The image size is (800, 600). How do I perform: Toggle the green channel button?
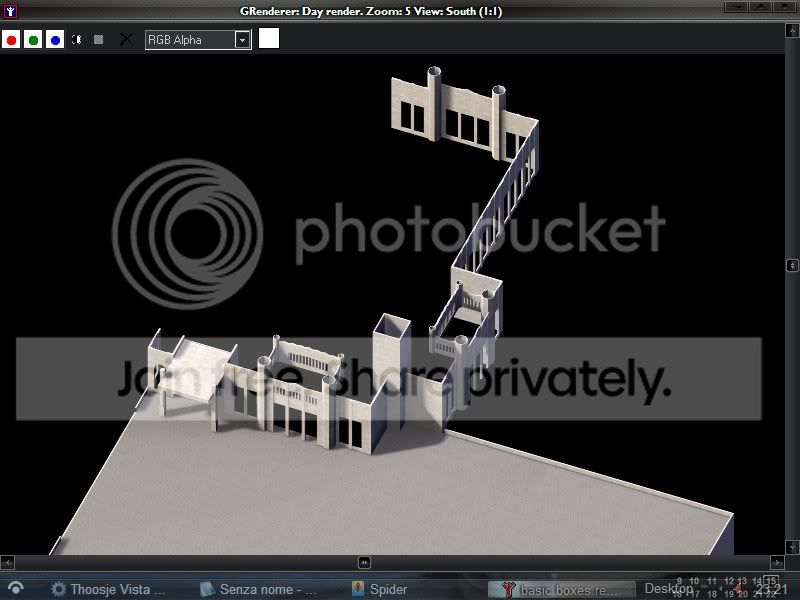point(33,39)
